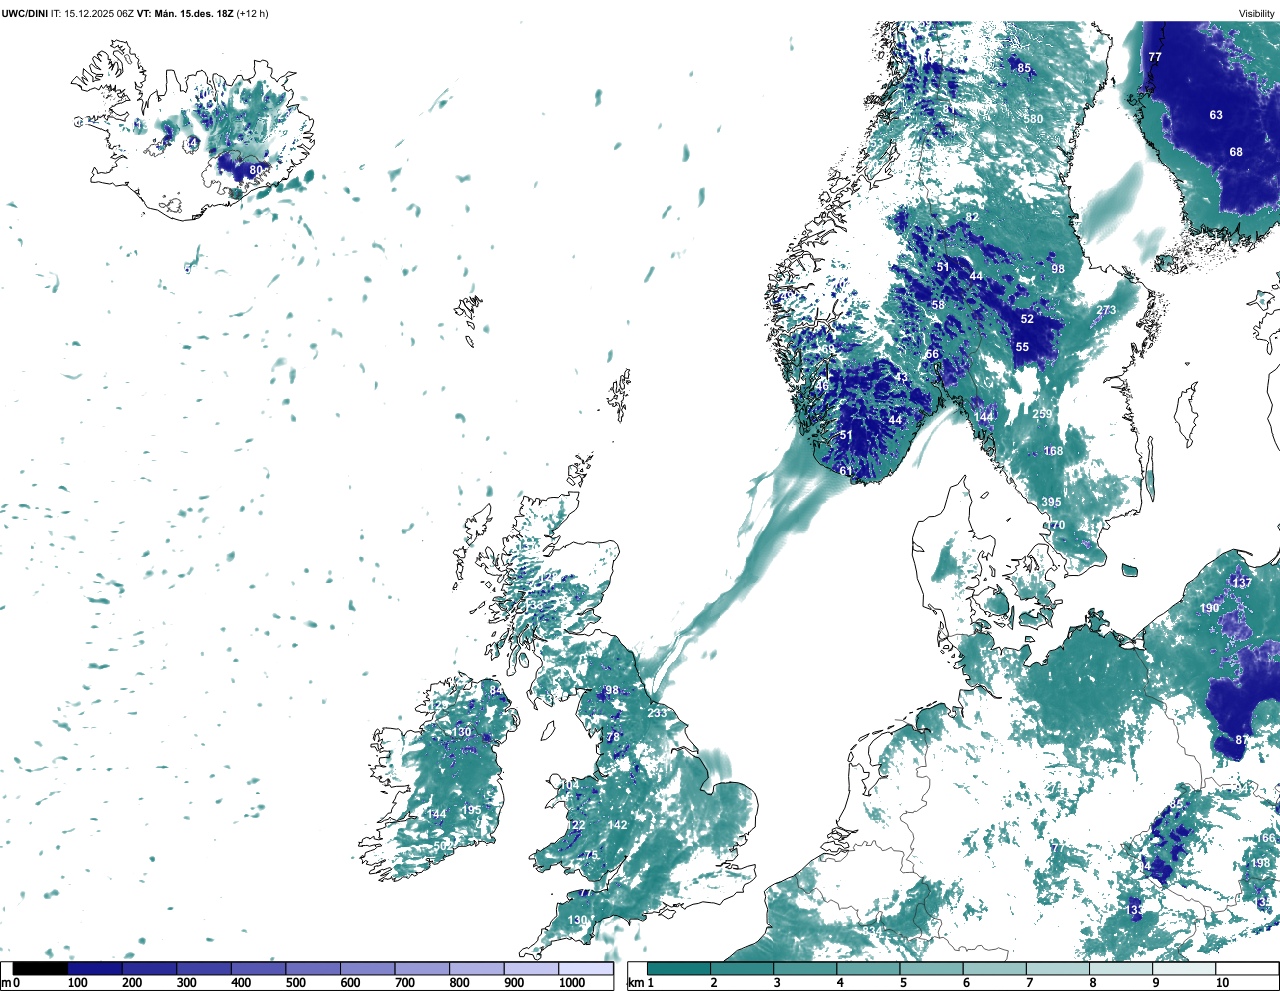
Task: Click the '84' value over Northern Ireland
Action: (496, 691)
